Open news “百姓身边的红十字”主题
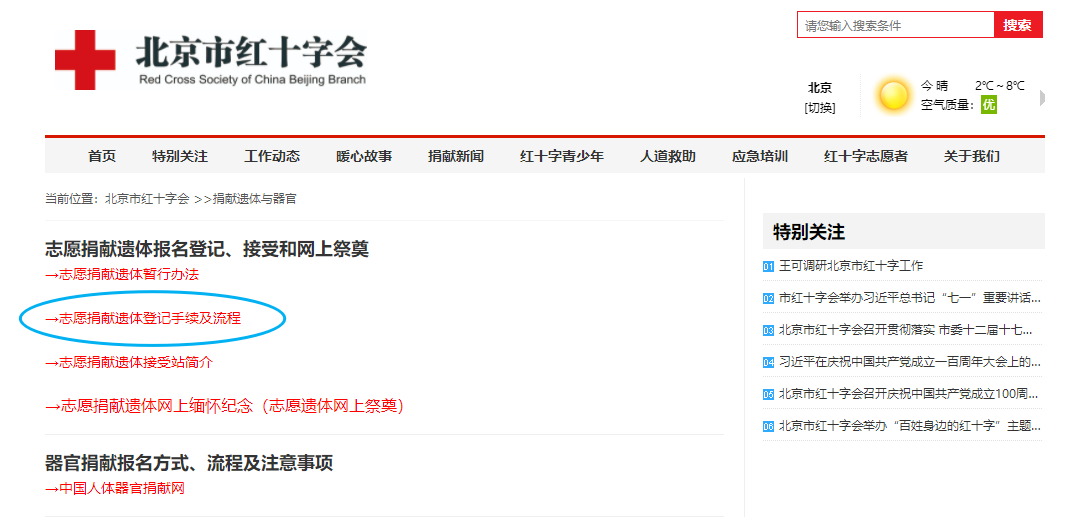Viewport: 1066px width, 531px height. [910, 426]
